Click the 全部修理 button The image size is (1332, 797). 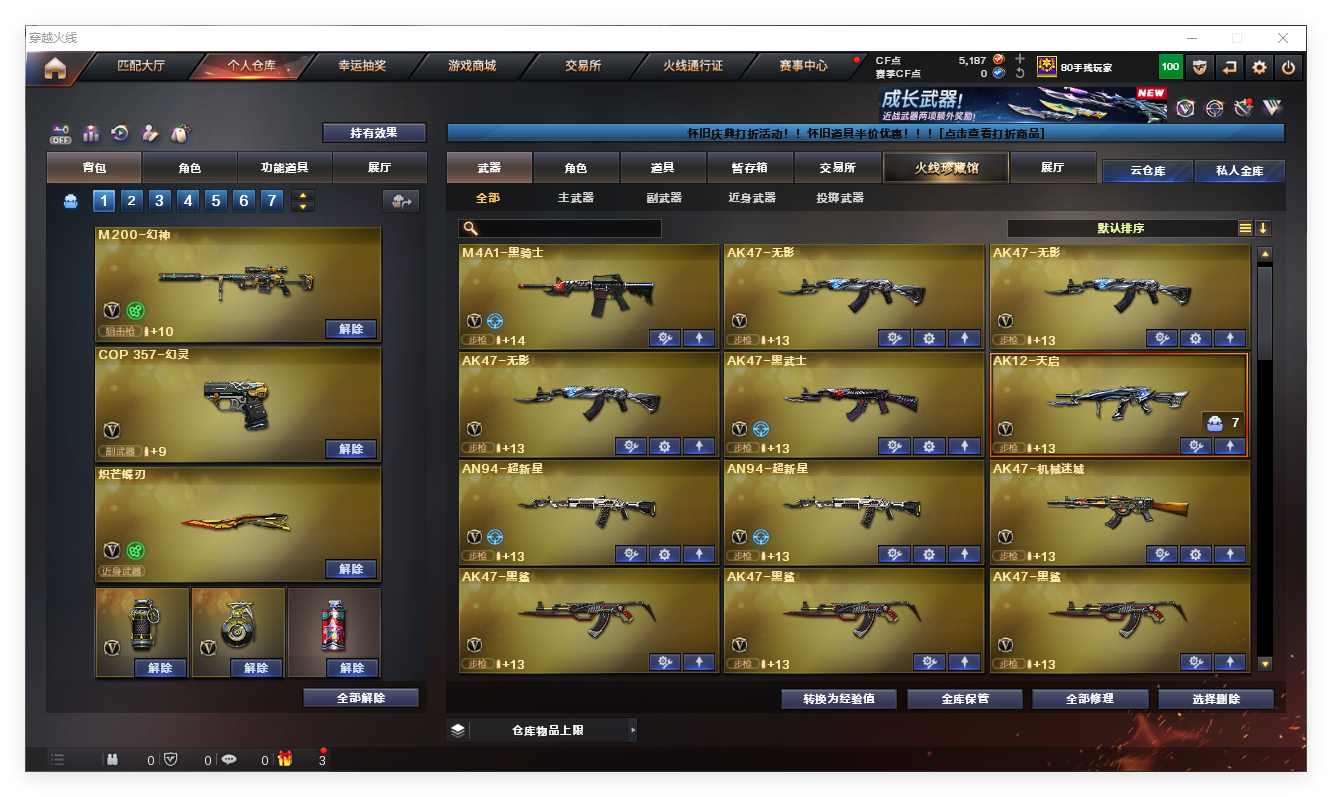[1089, 698]
